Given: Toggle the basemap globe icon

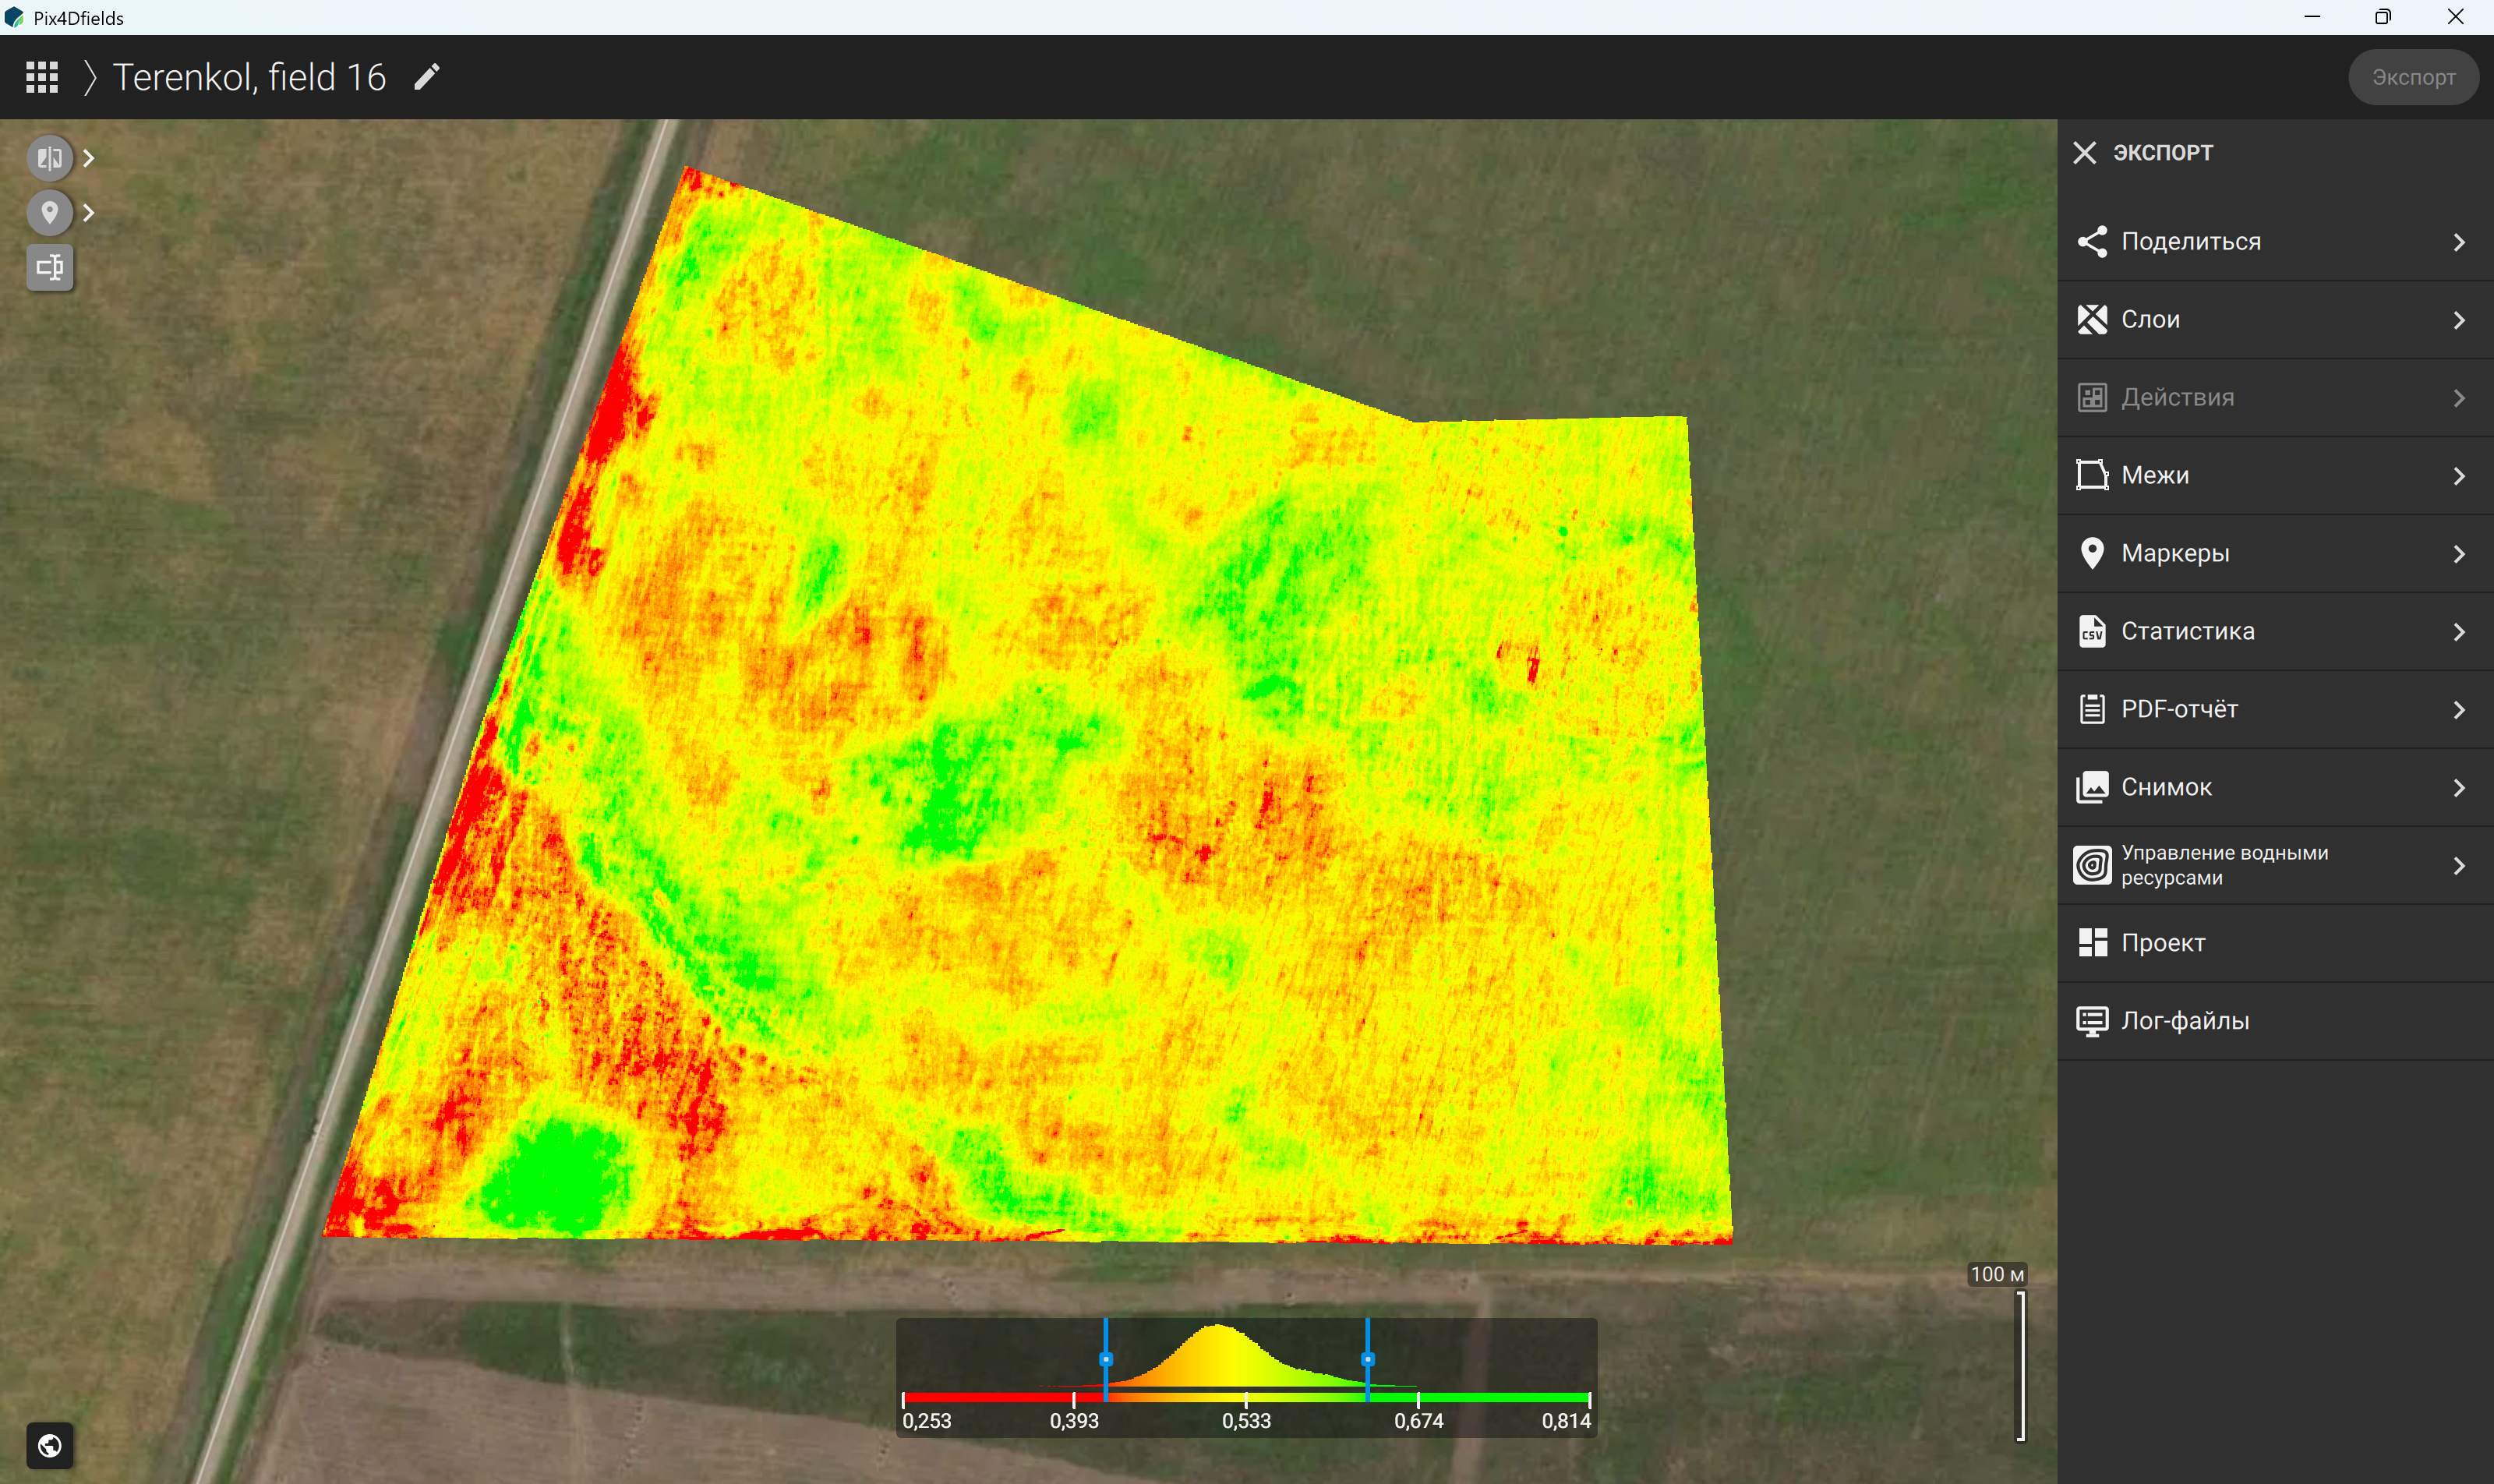Looking at the screenshot, I should (49, 1445).
